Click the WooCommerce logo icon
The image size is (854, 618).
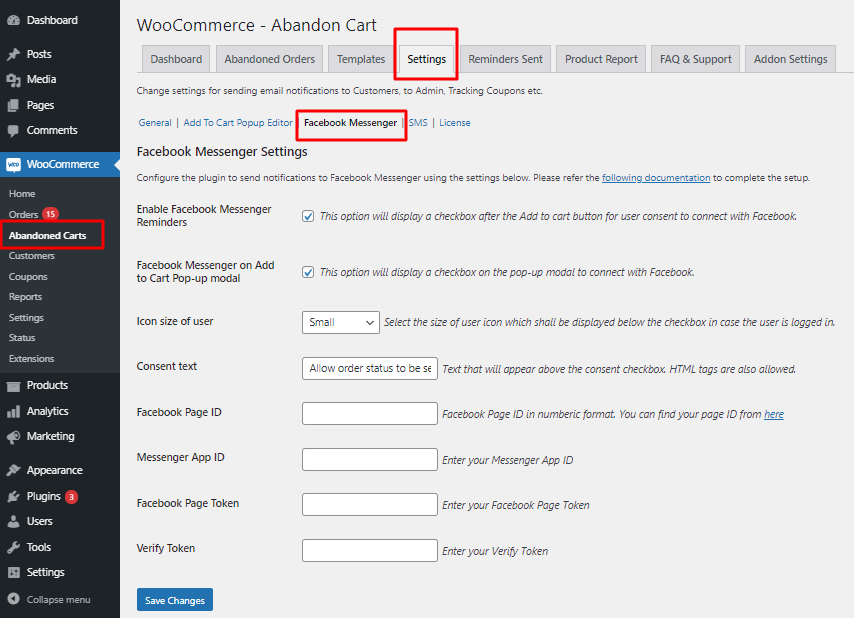(14, 164)
